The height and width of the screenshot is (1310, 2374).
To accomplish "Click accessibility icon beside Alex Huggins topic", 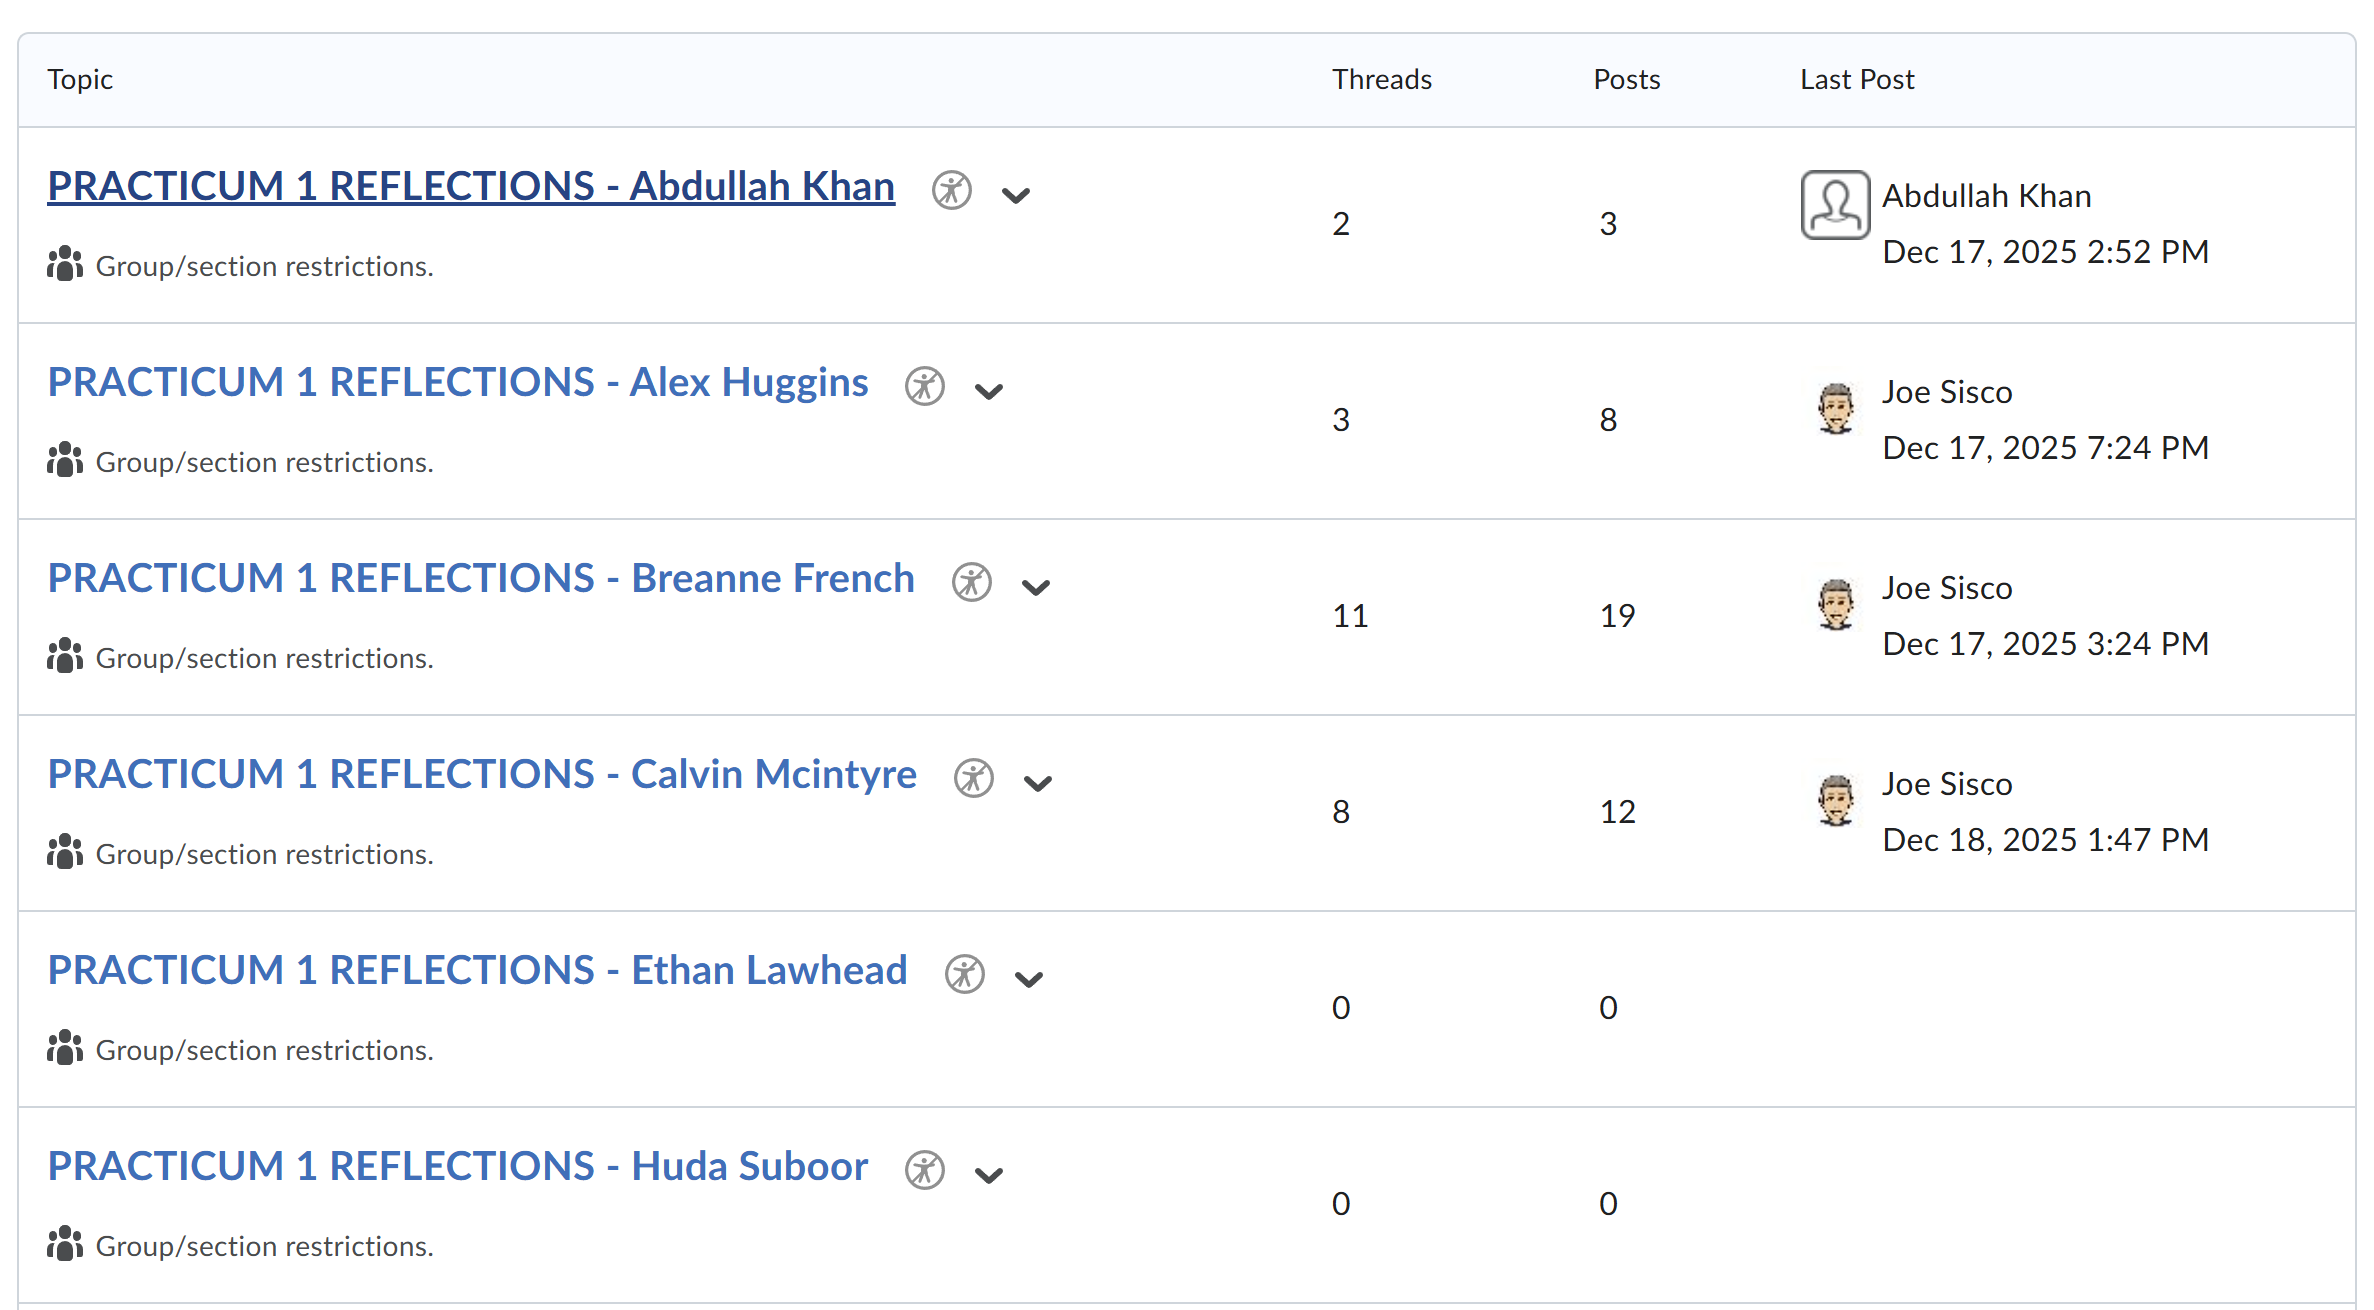I will point(924,386).
